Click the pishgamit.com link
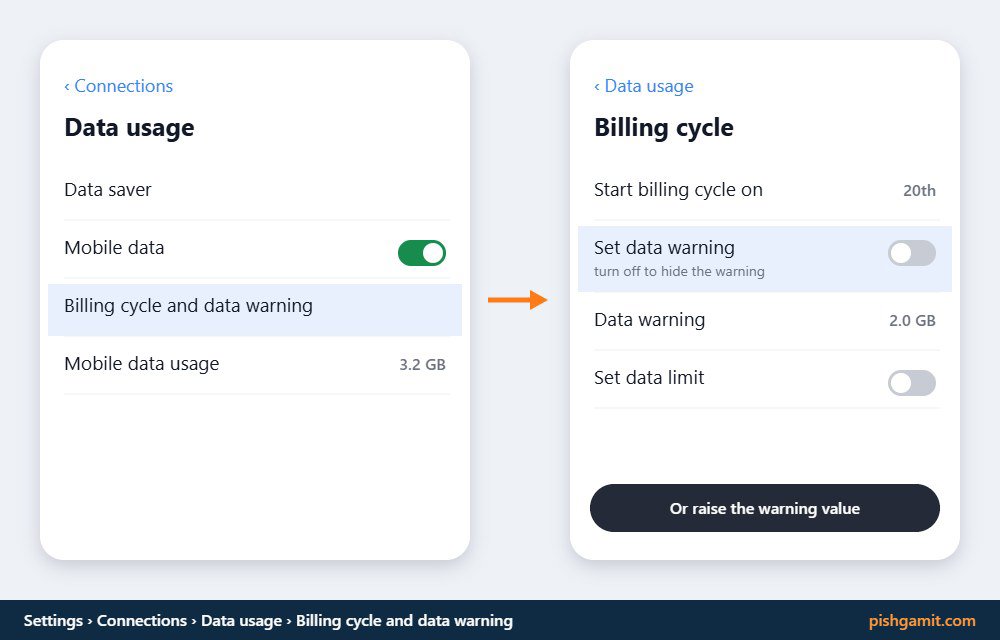The image size is (1000, 640). (922, 621)
